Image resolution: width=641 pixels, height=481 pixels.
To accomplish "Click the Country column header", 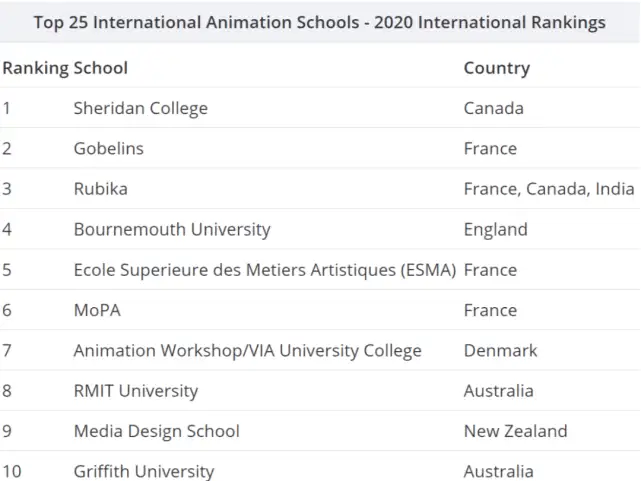I will [496, 68].
